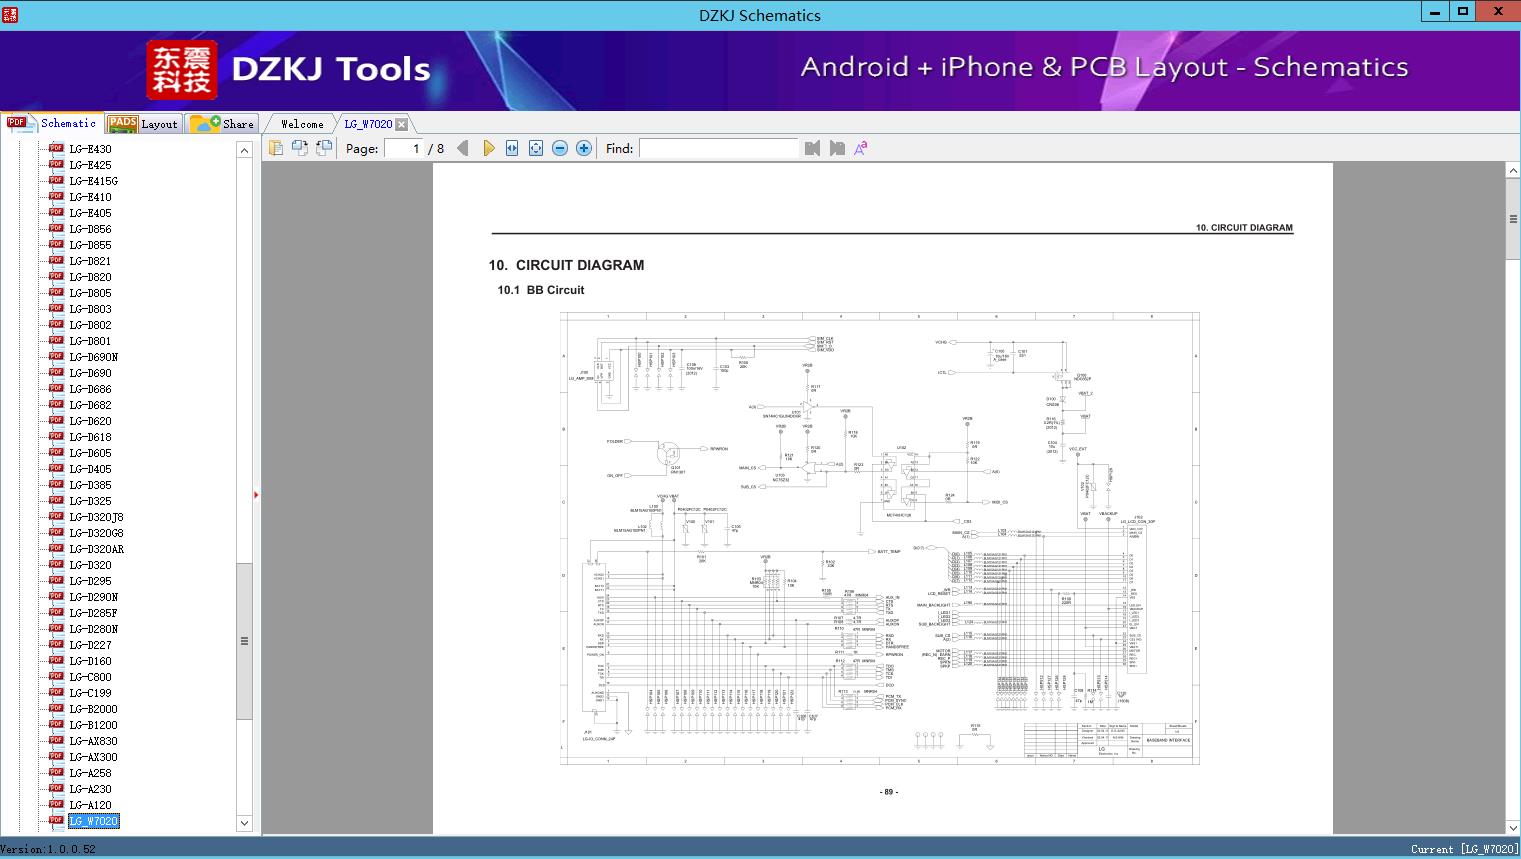1521x859 pixels.
Task: Click the find next icon
Action: (837, 148)
